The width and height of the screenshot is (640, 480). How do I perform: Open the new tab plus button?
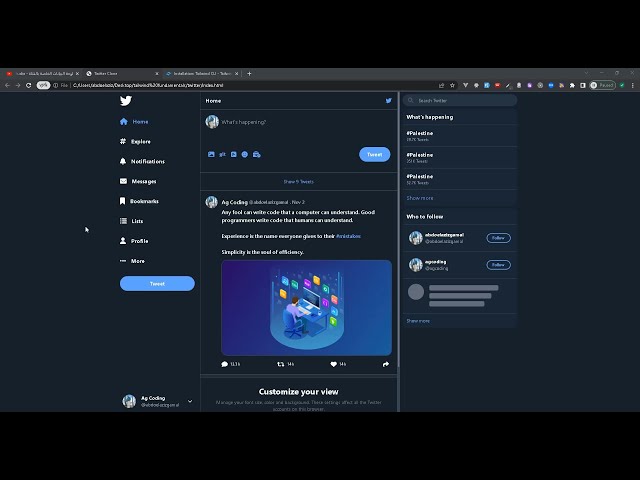click(x=249, y=73)
